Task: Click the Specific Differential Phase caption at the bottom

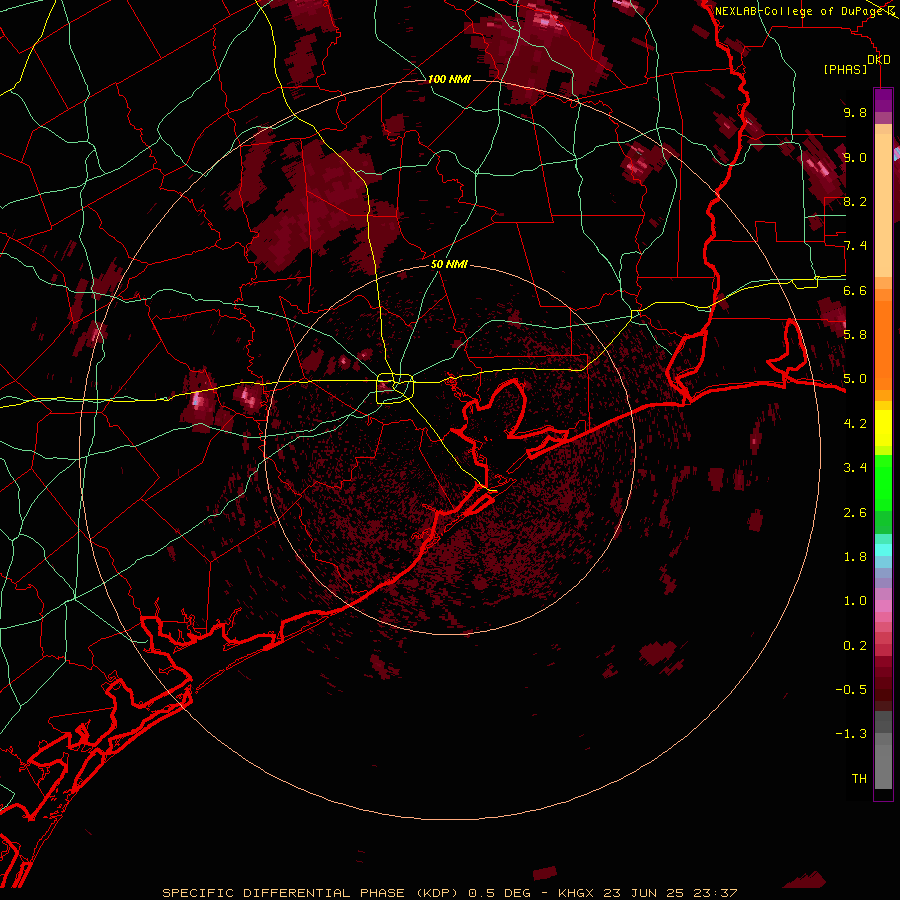Action: (x=449, y=893)
